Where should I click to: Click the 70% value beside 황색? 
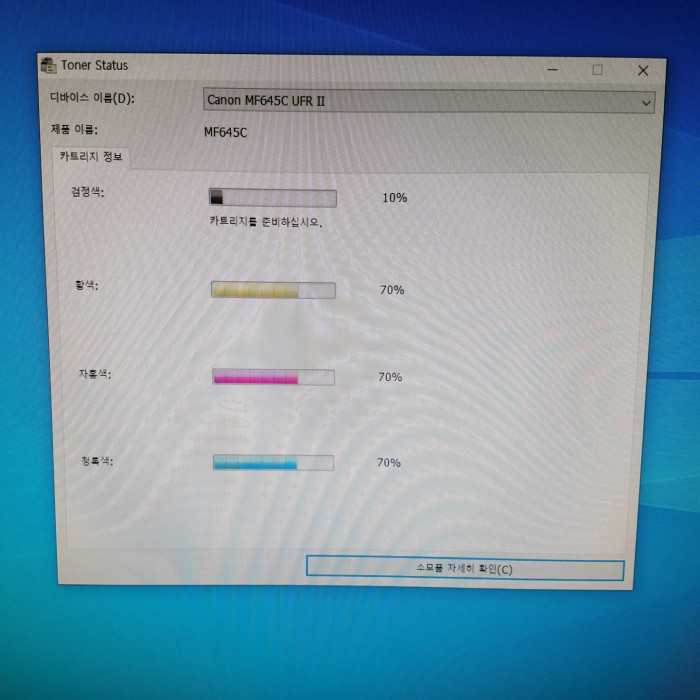(392, 290)
